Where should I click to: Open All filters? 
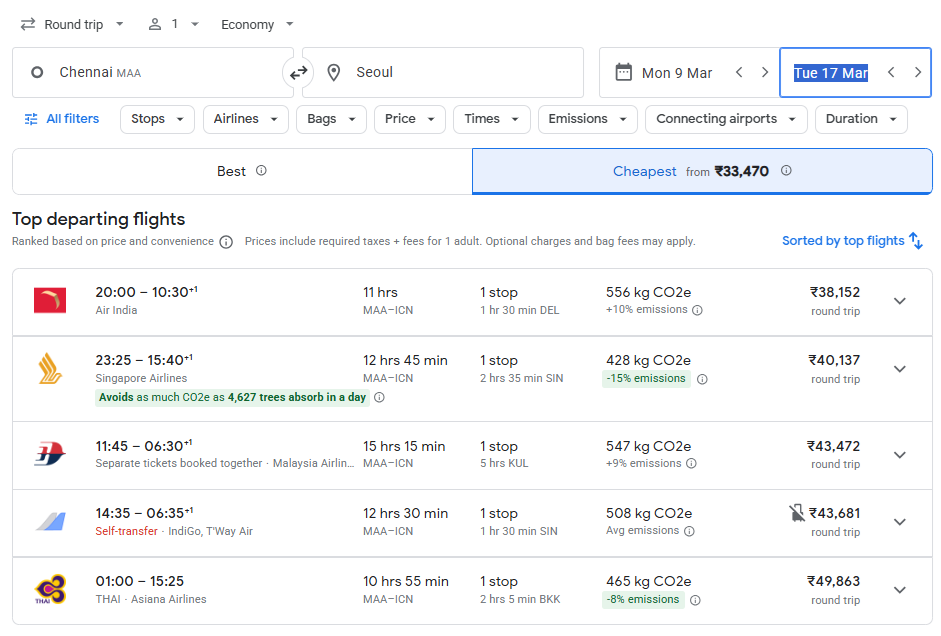(x=60, y=118)
